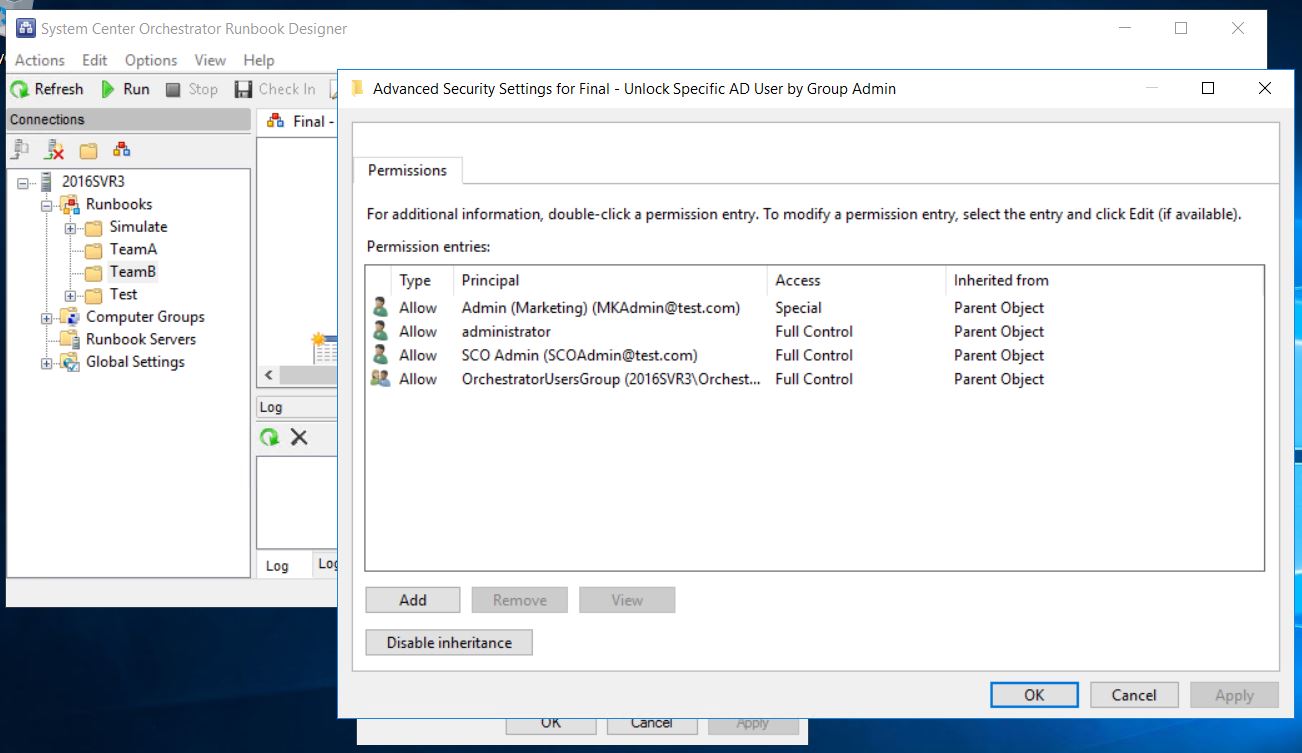The height and width of the screenshot is (753, 1302).
Task: Click the Runbook Servers icon
Action: (x=69, y=339)
